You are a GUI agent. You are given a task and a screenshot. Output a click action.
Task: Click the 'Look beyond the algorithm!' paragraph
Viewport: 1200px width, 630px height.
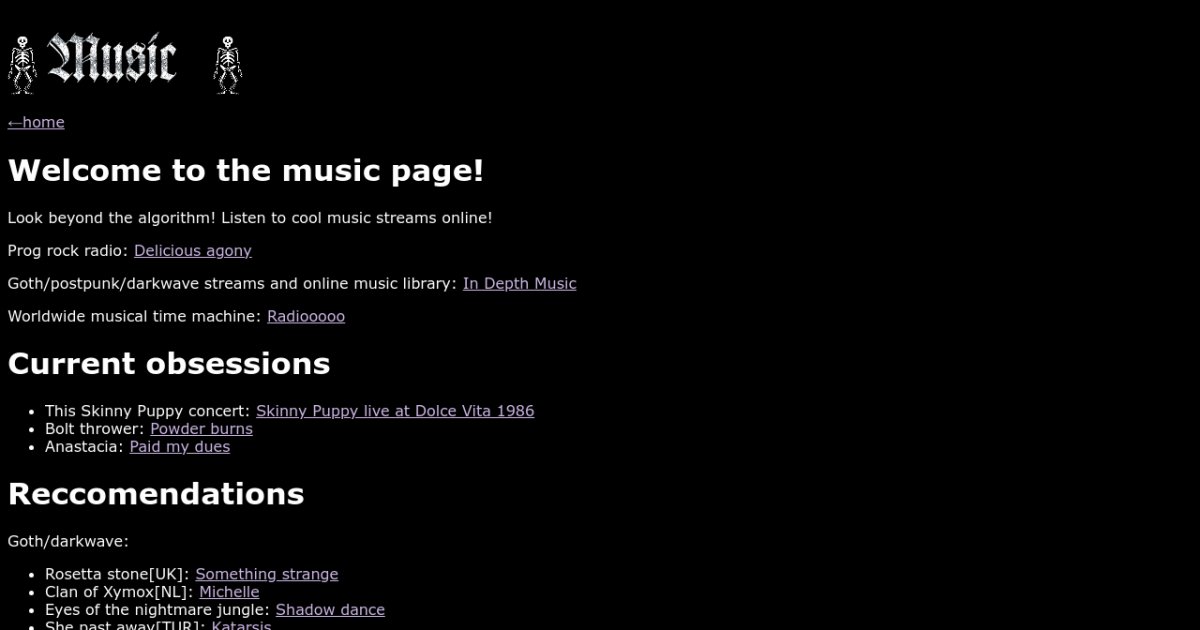click(x=250, y=218)
